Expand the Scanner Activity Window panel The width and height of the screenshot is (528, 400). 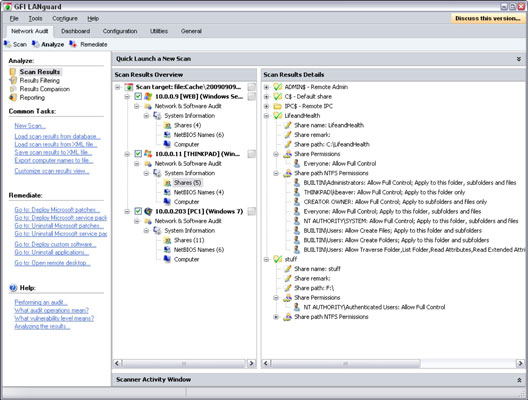point(519,380)
